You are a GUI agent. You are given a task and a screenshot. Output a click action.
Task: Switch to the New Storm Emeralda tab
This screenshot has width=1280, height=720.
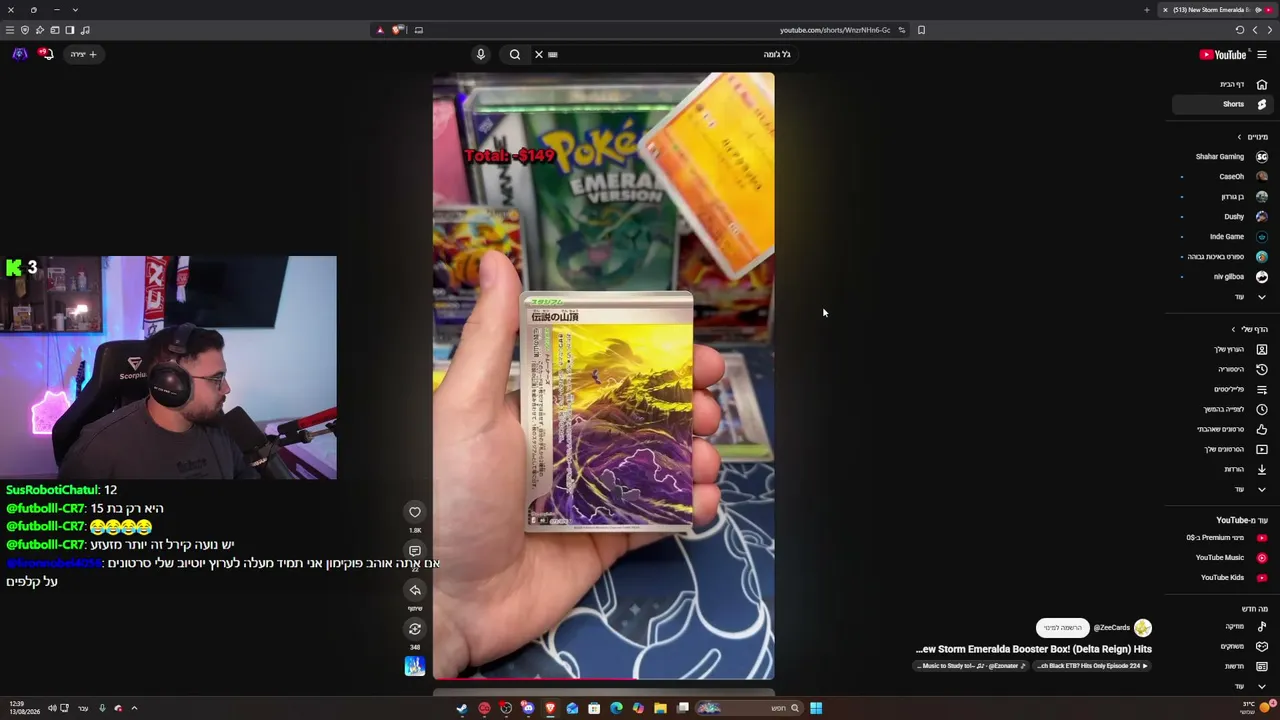click(1218, 10)
